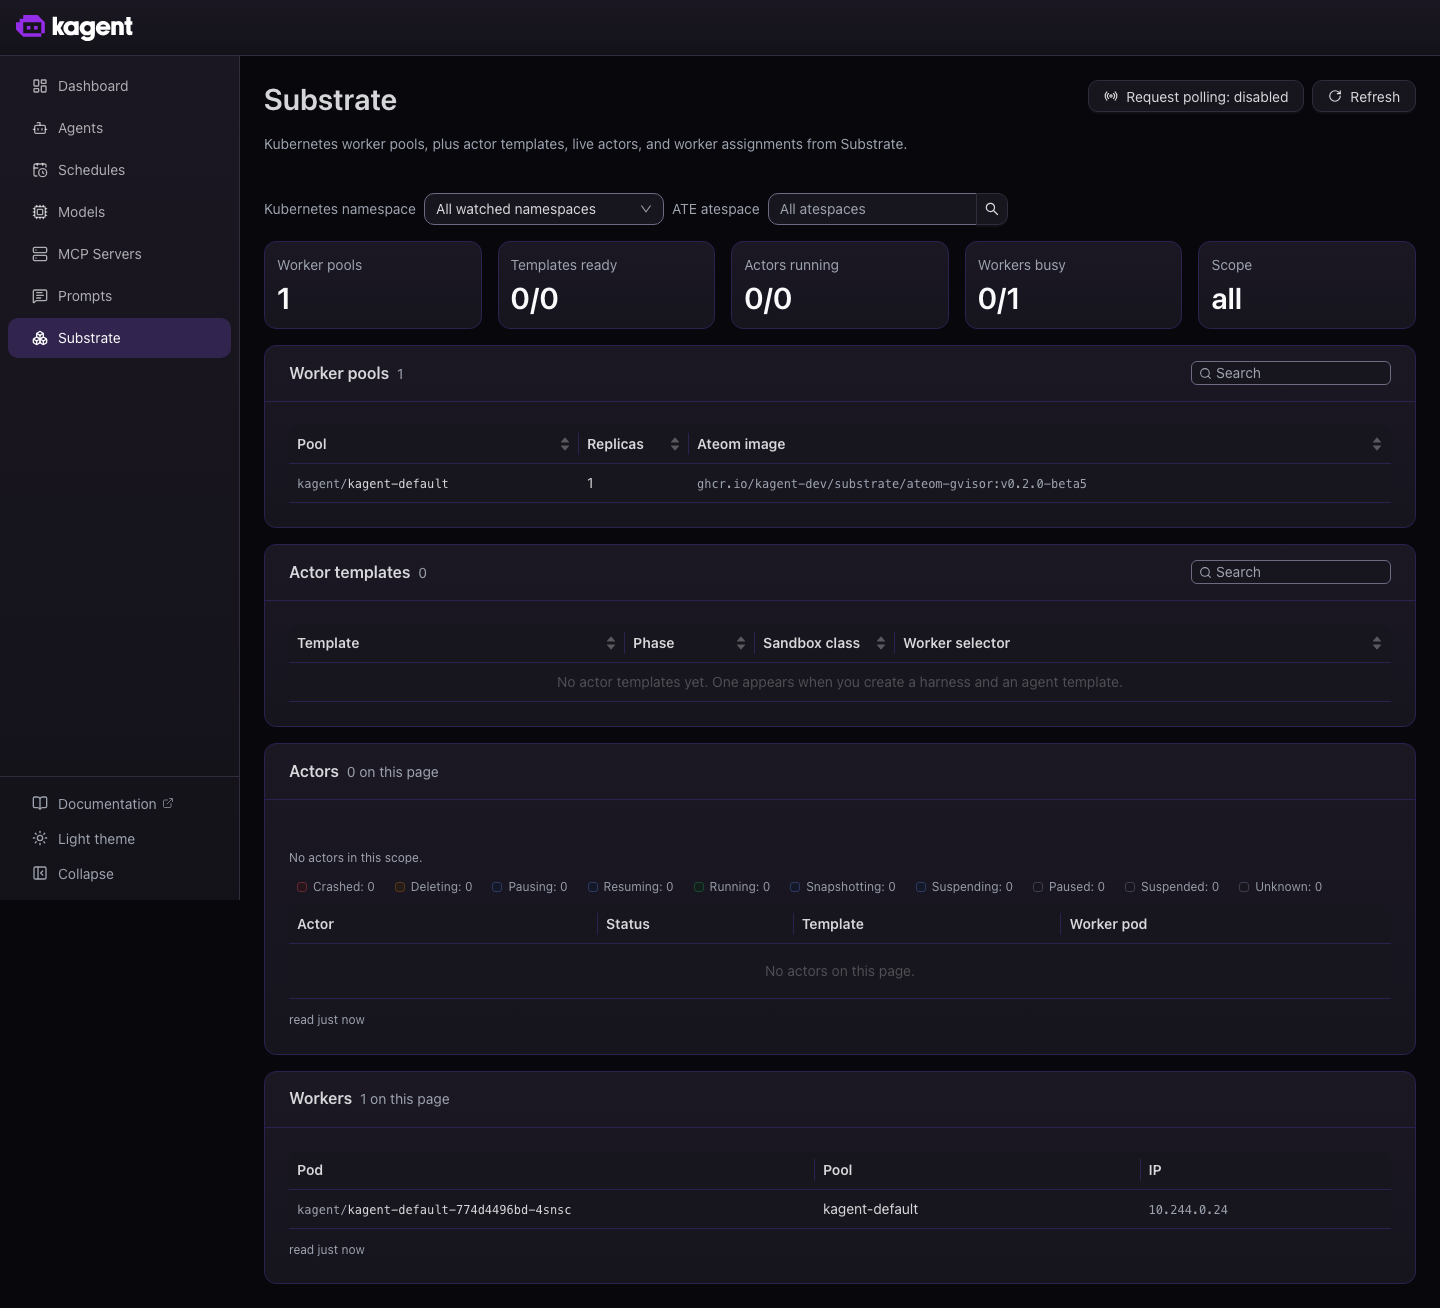Click the Workers busy summary card
Screen dimensions: 1440x1308
[1073, 285]
